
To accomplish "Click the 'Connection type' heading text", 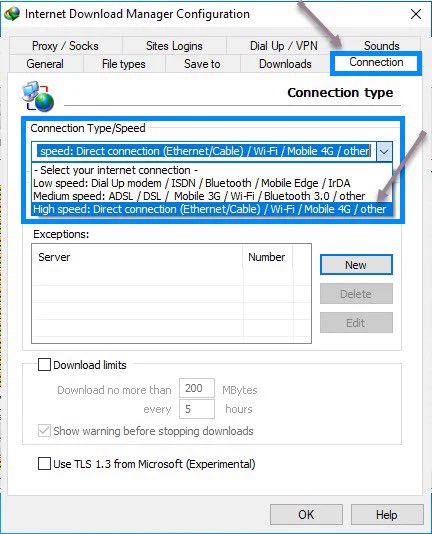I will tap(340, 93).
